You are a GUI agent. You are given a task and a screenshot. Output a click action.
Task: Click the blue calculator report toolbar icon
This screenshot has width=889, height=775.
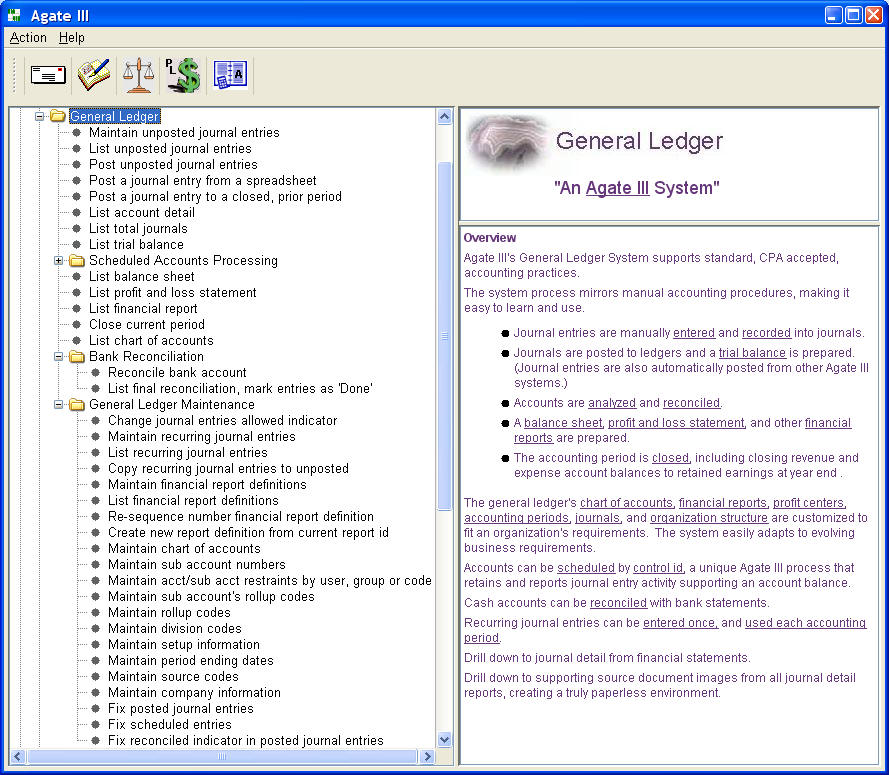coord(230,75)
